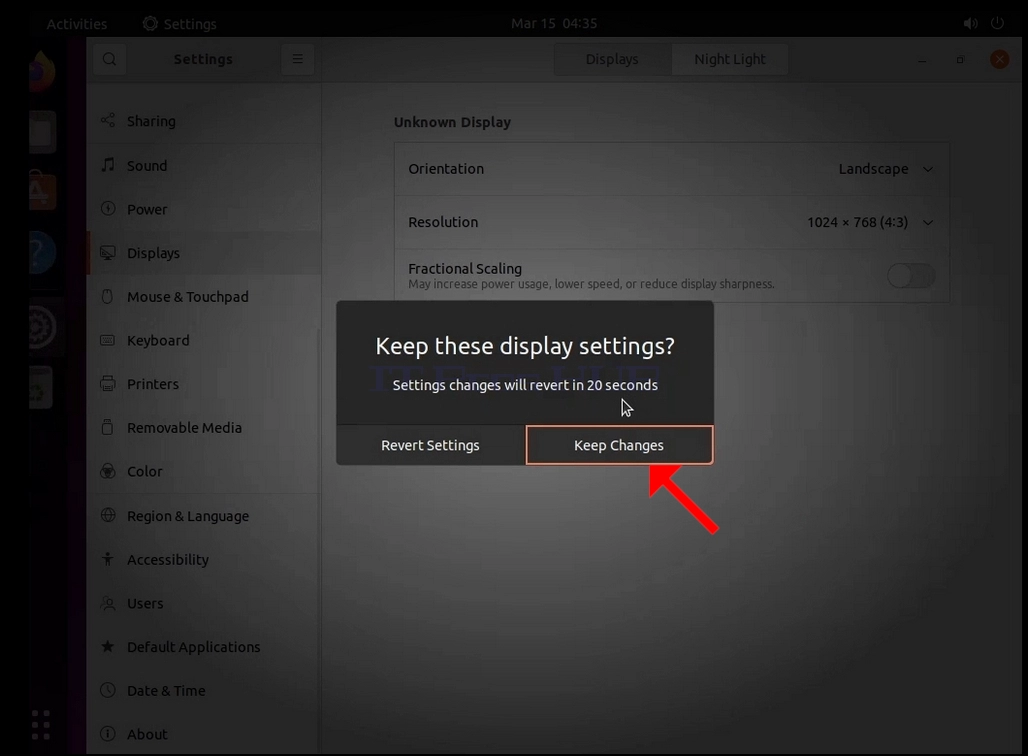Screen dimensions: 1028x756
Task: Select the About info icon
Action: coord(108,734)
